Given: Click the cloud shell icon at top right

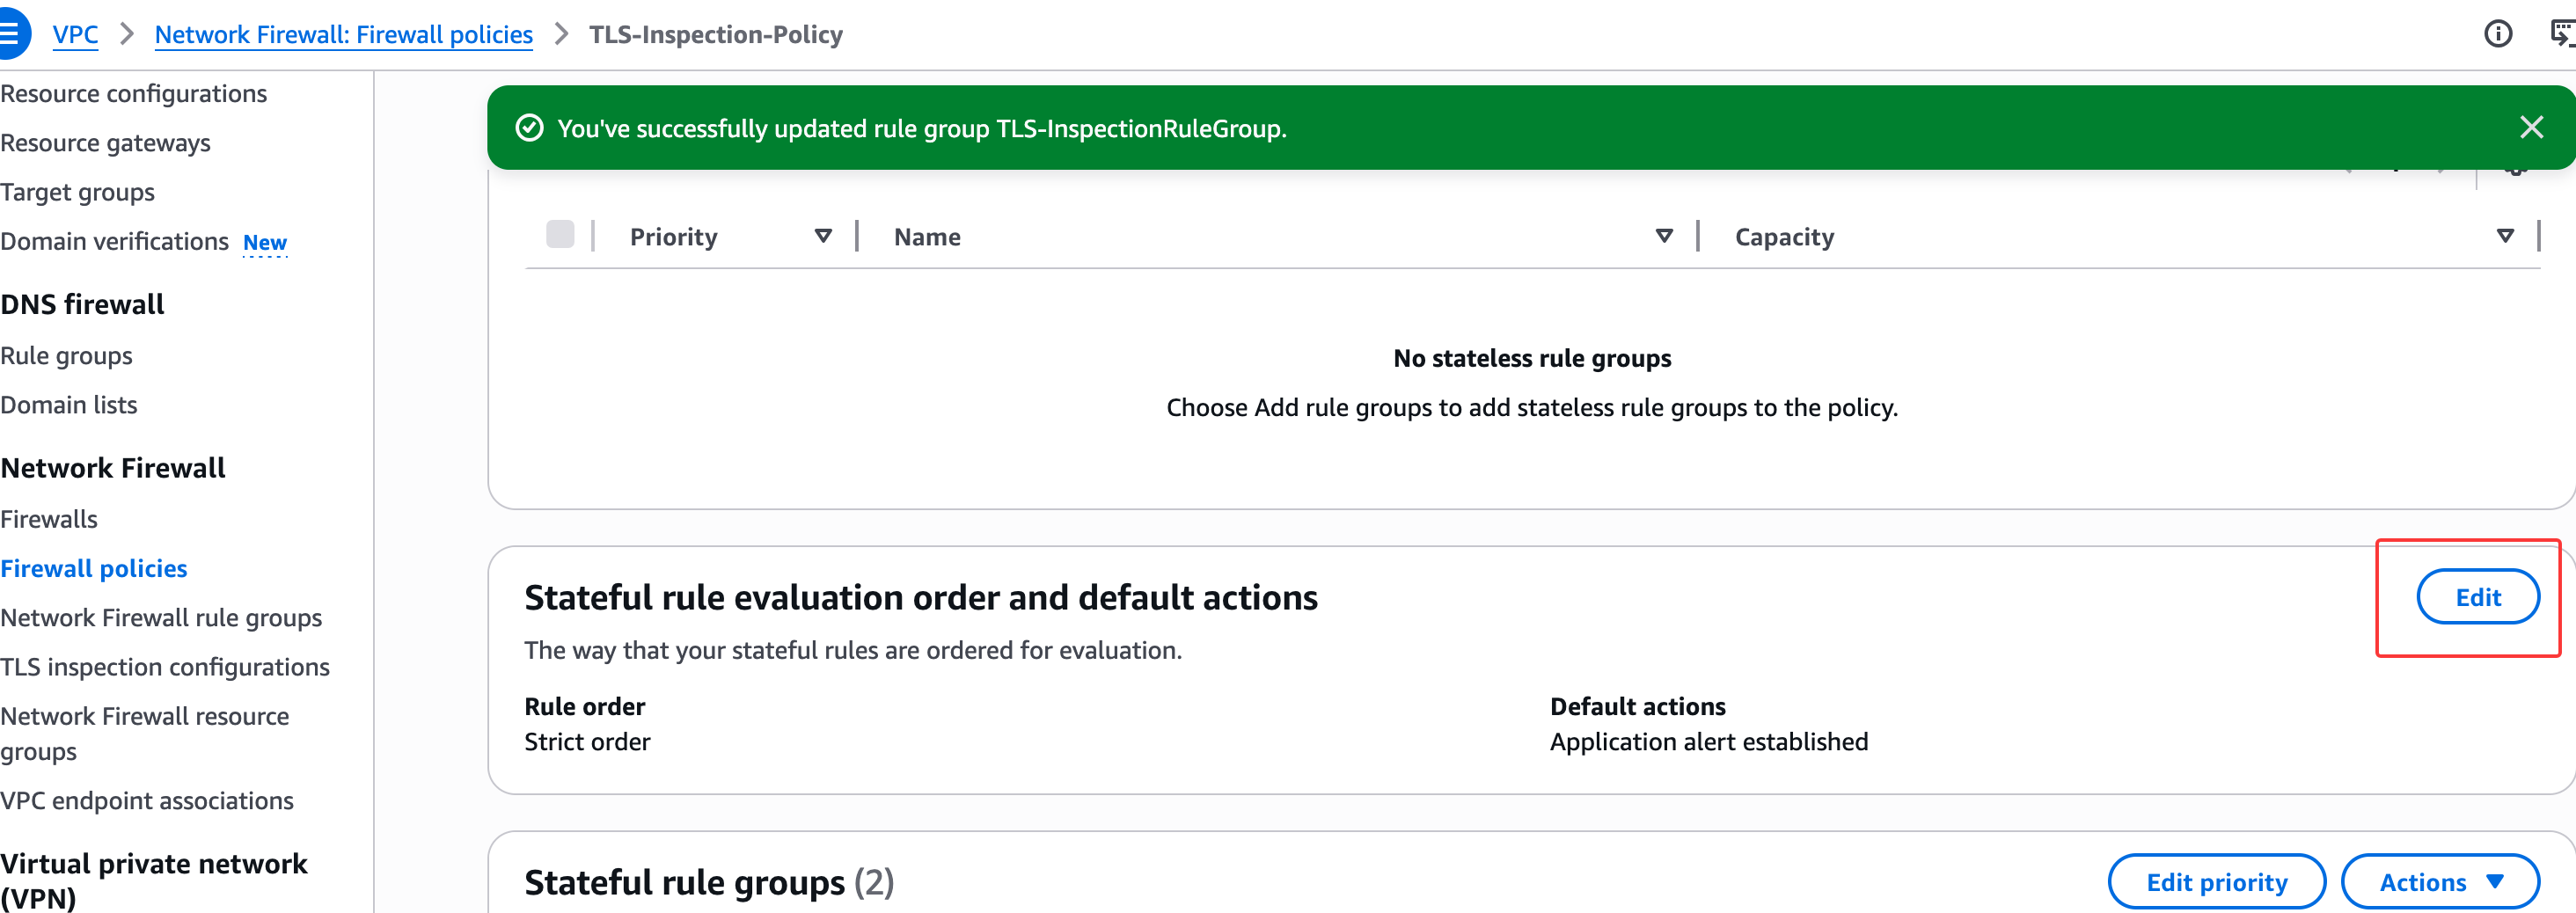Looking at the screenshot, I should [2562, 34].
